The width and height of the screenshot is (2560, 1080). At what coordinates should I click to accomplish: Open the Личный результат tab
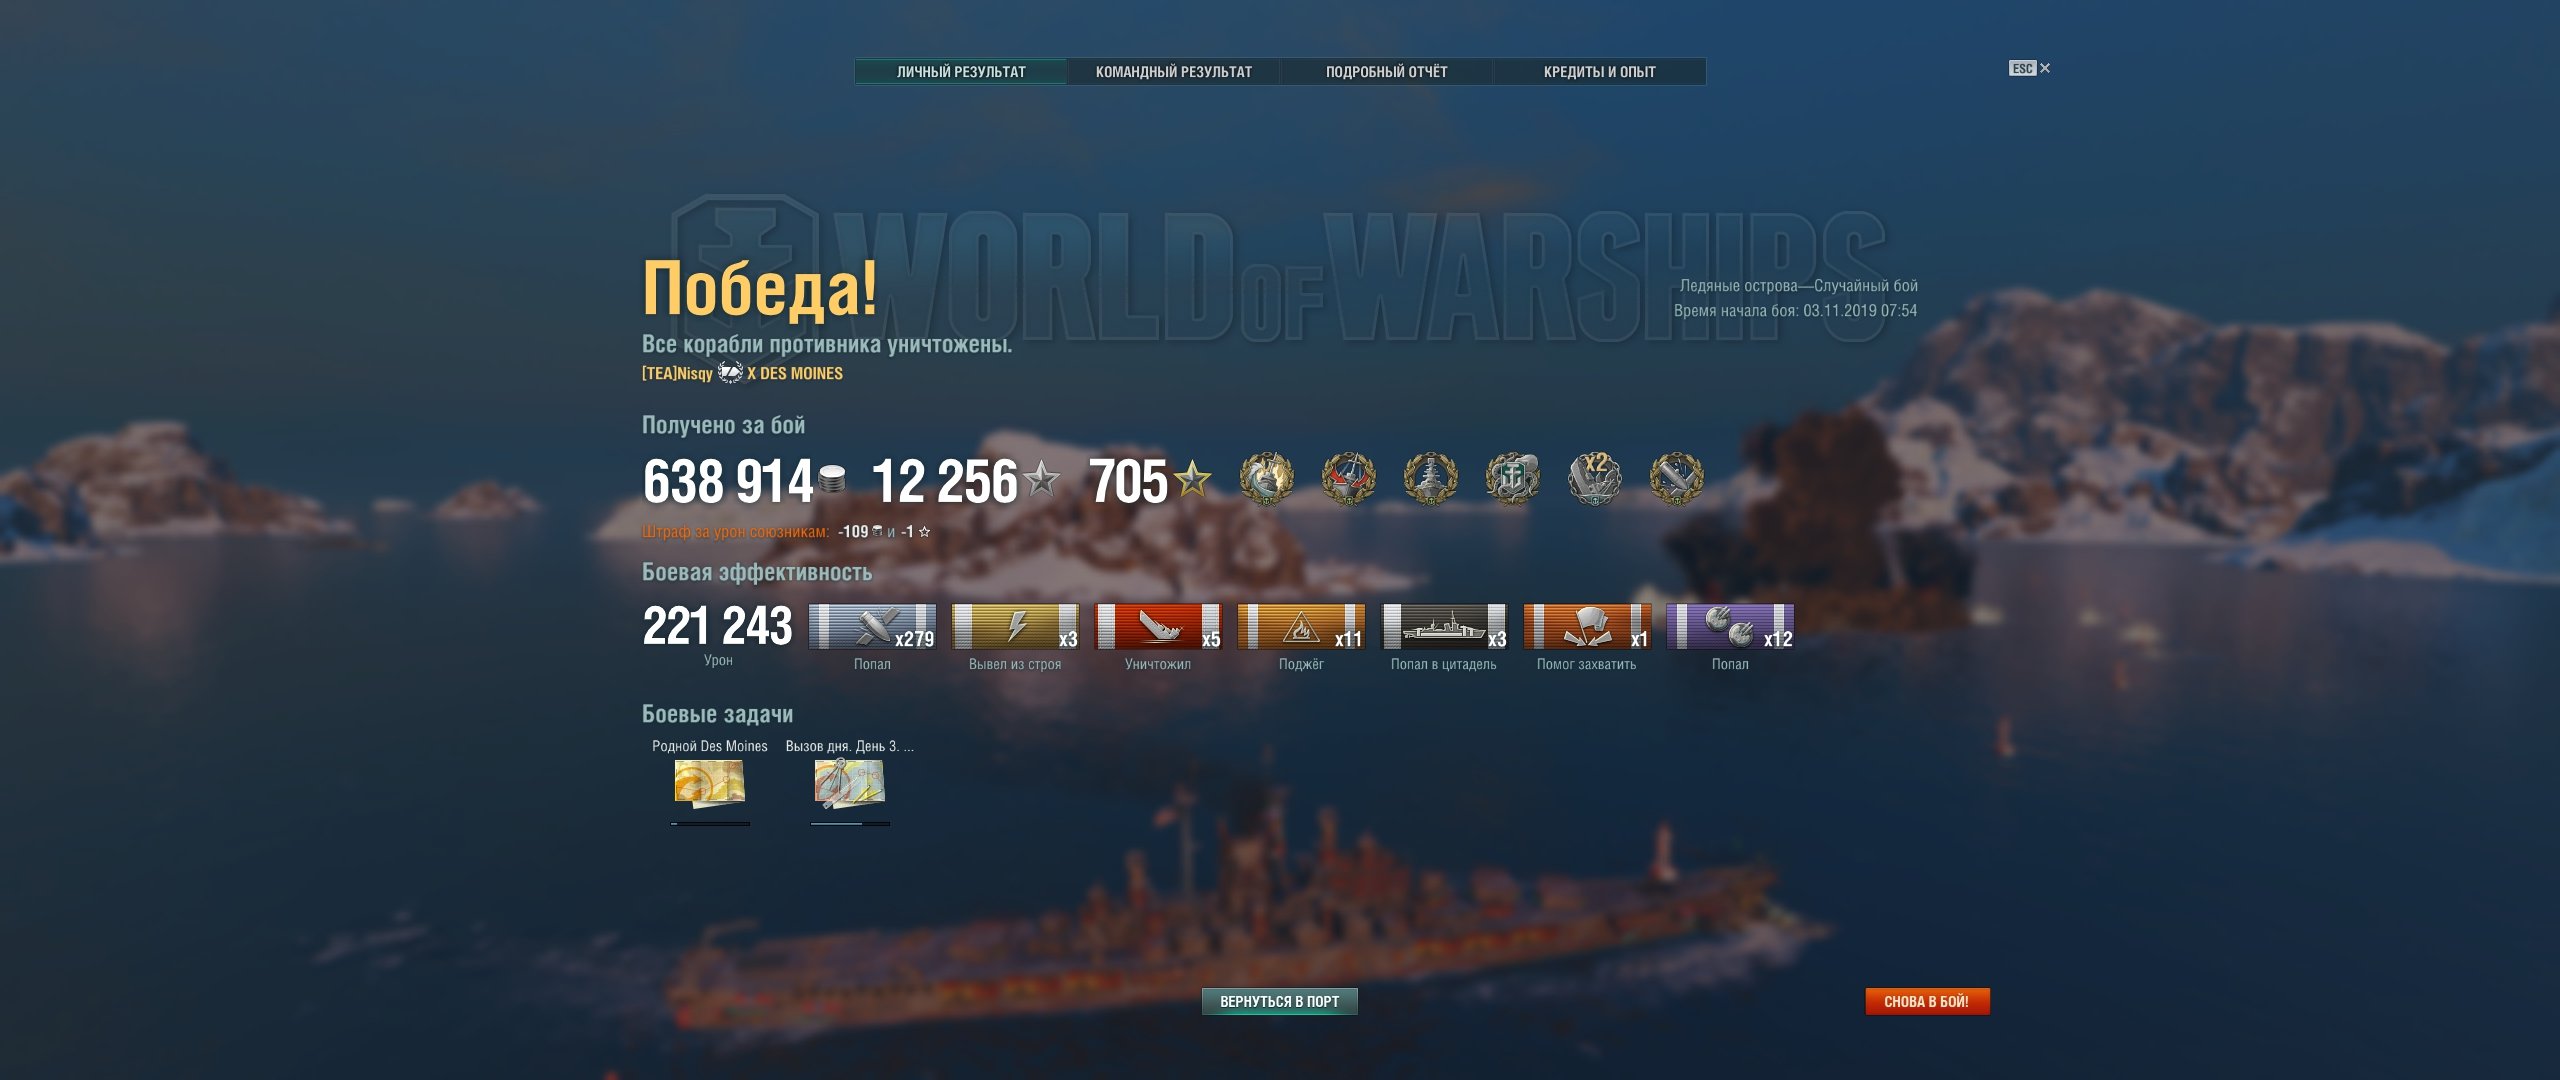961,72
